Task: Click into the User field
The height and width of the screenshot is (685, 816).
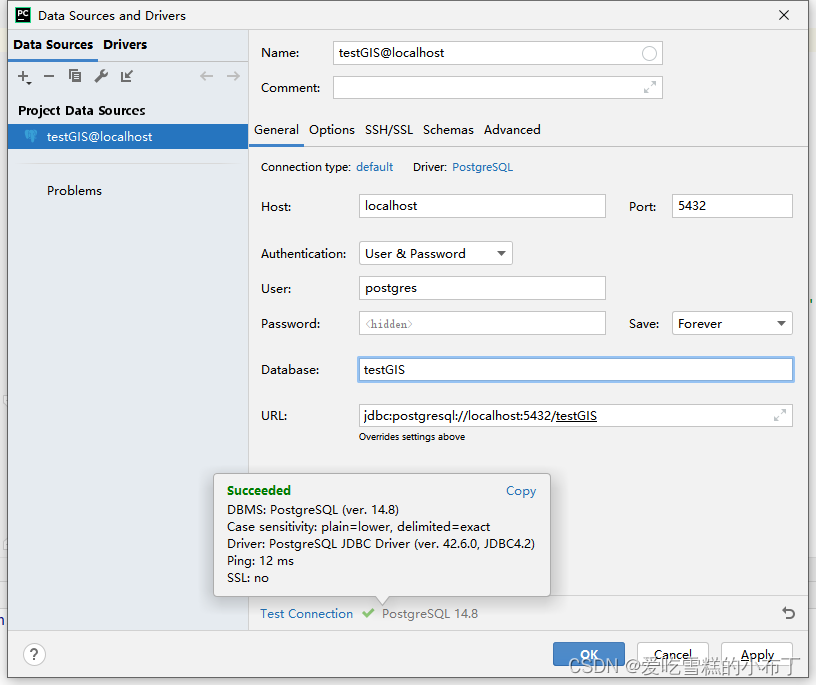Action: point(482,288)
